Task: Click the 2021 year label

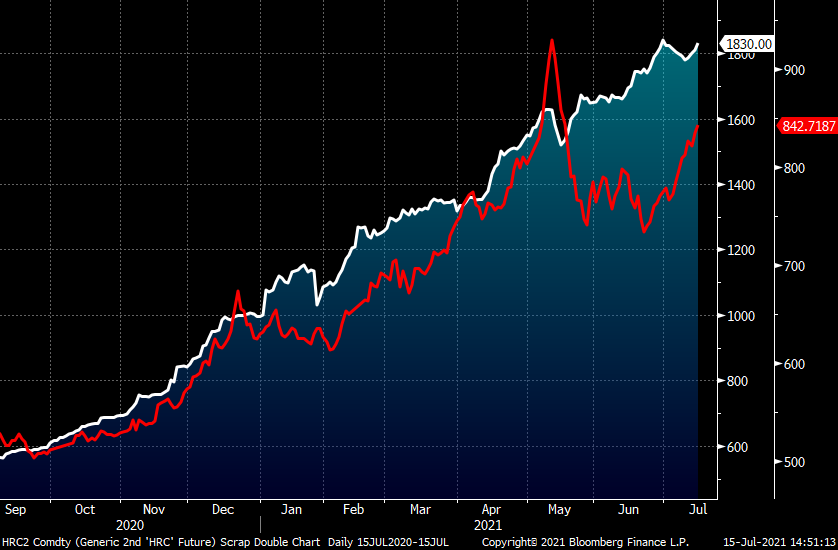Action: tap(487, 524)
